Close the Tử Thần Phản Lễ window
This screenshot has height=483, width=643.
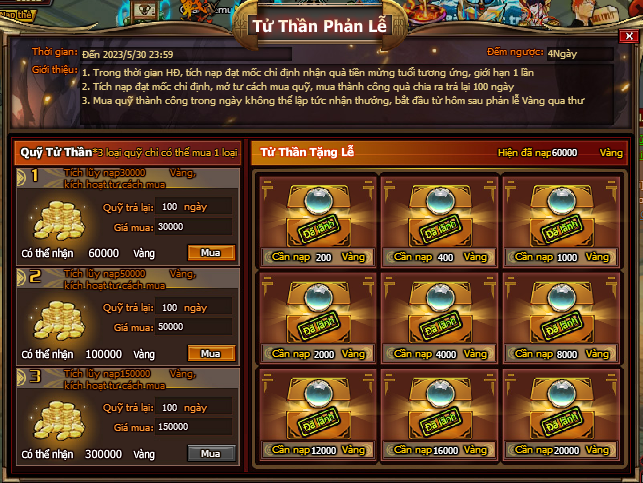[x=629, y=36]
